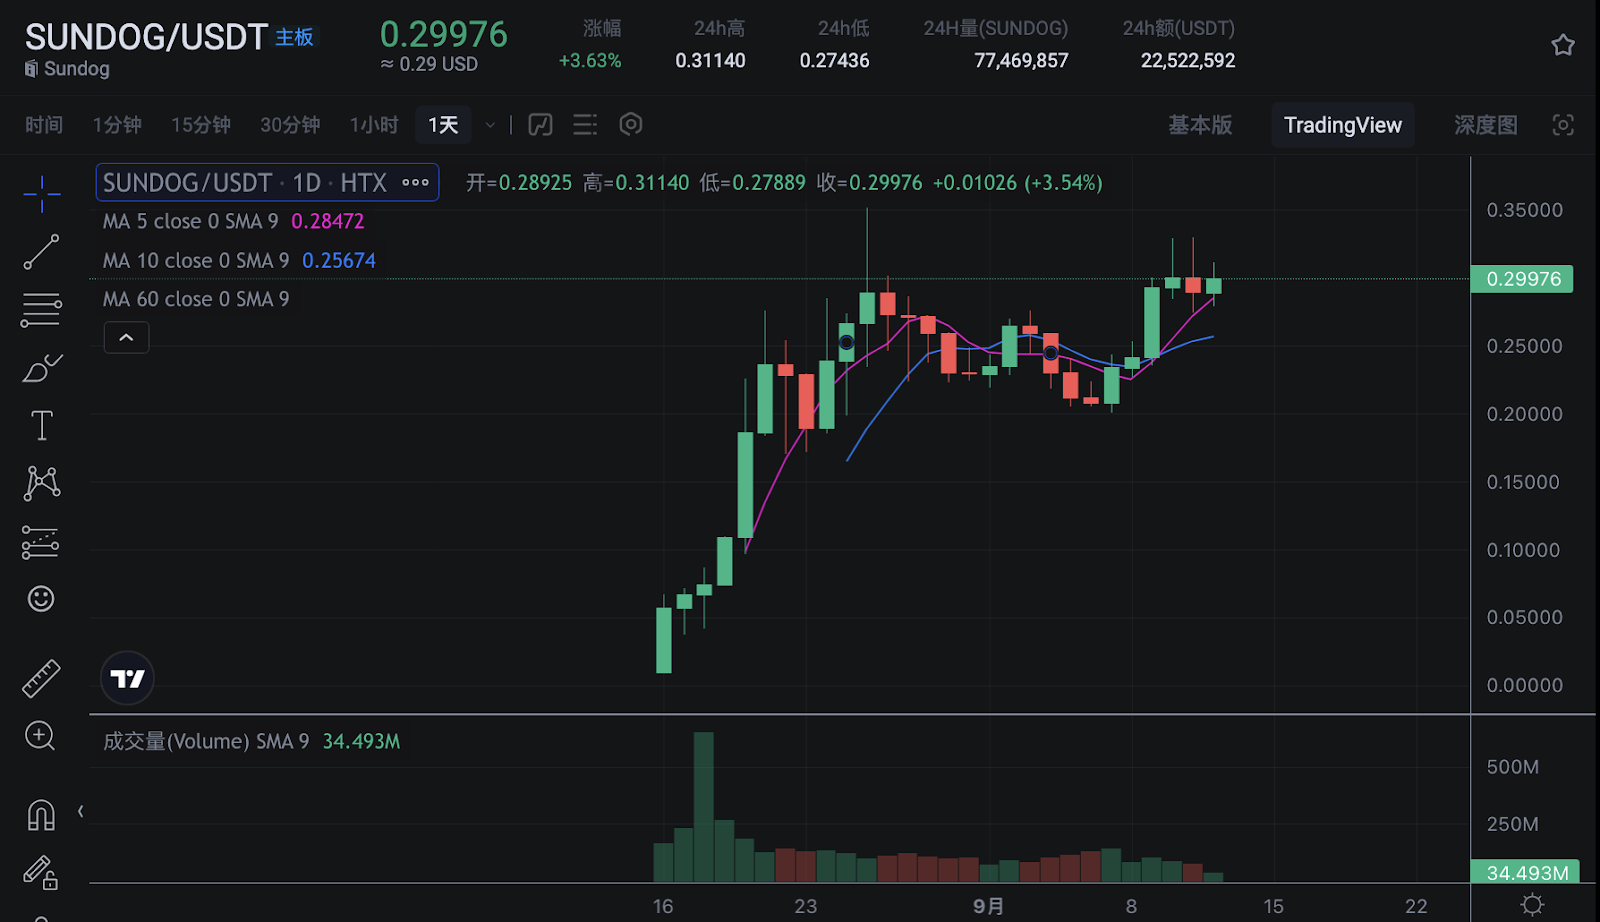The image size is (1600, 922).
Task: Collapse the indicator legend list
Action: 126,338
